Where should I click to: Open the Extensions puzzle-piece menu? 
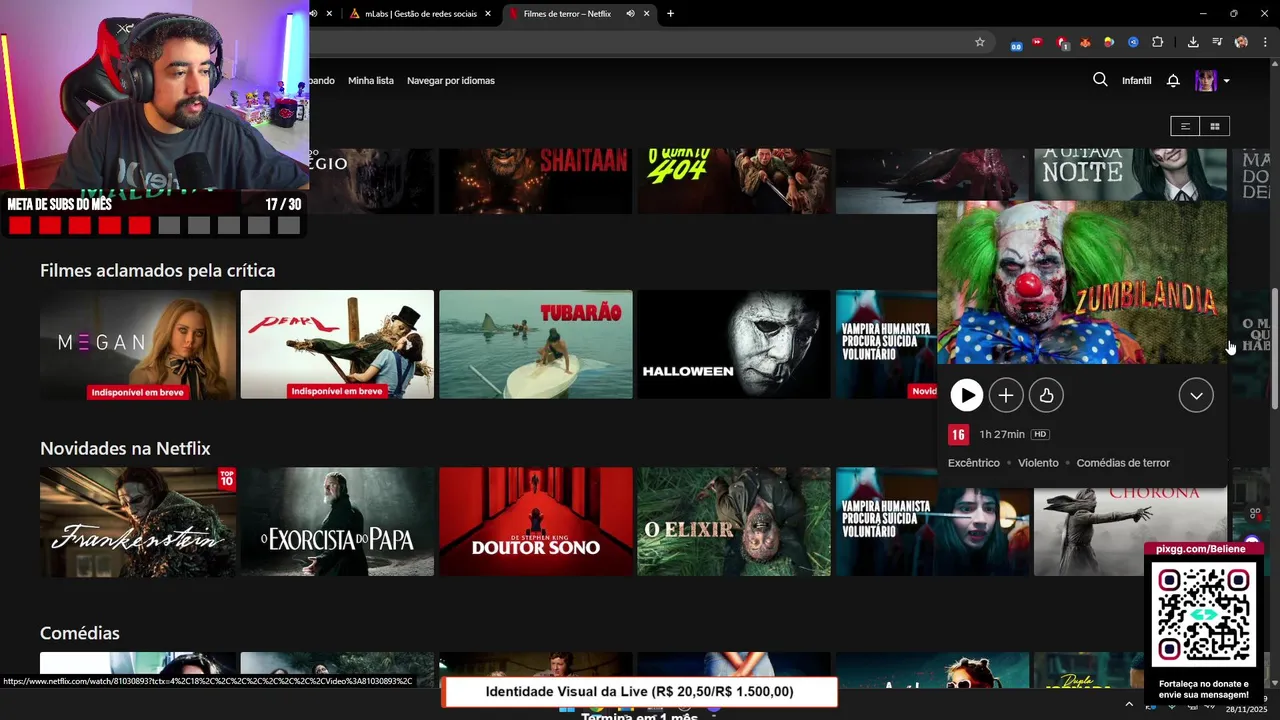point(1158,42)
